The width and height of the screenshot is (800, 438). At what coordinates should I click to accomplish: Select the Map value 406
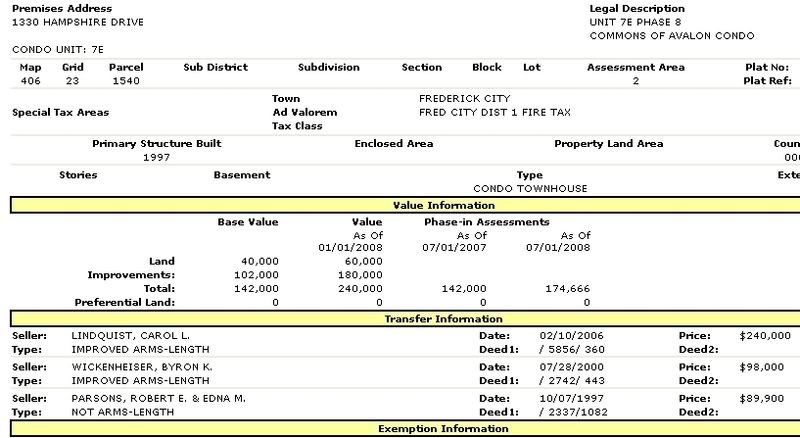[31, 81]
